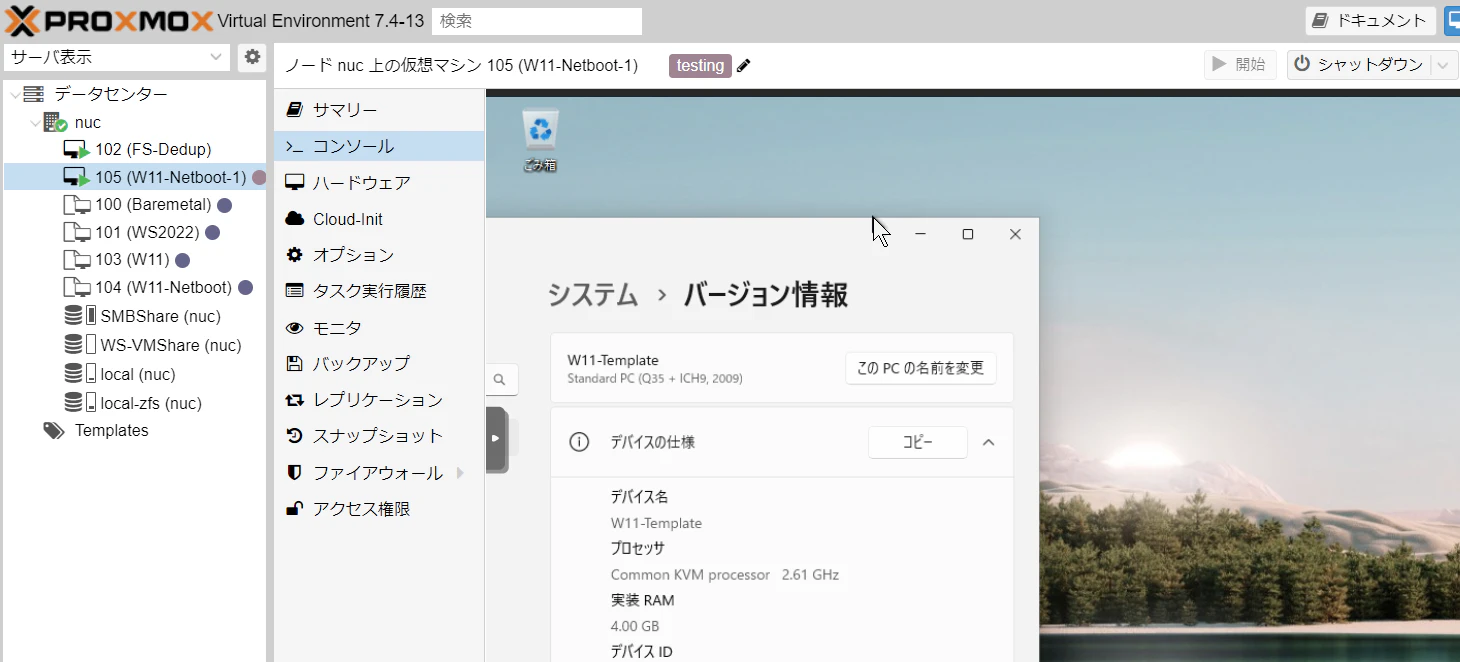This screenshot has width=1460, height=662.
Task: View スナップショット list
Action: (379, 436)
